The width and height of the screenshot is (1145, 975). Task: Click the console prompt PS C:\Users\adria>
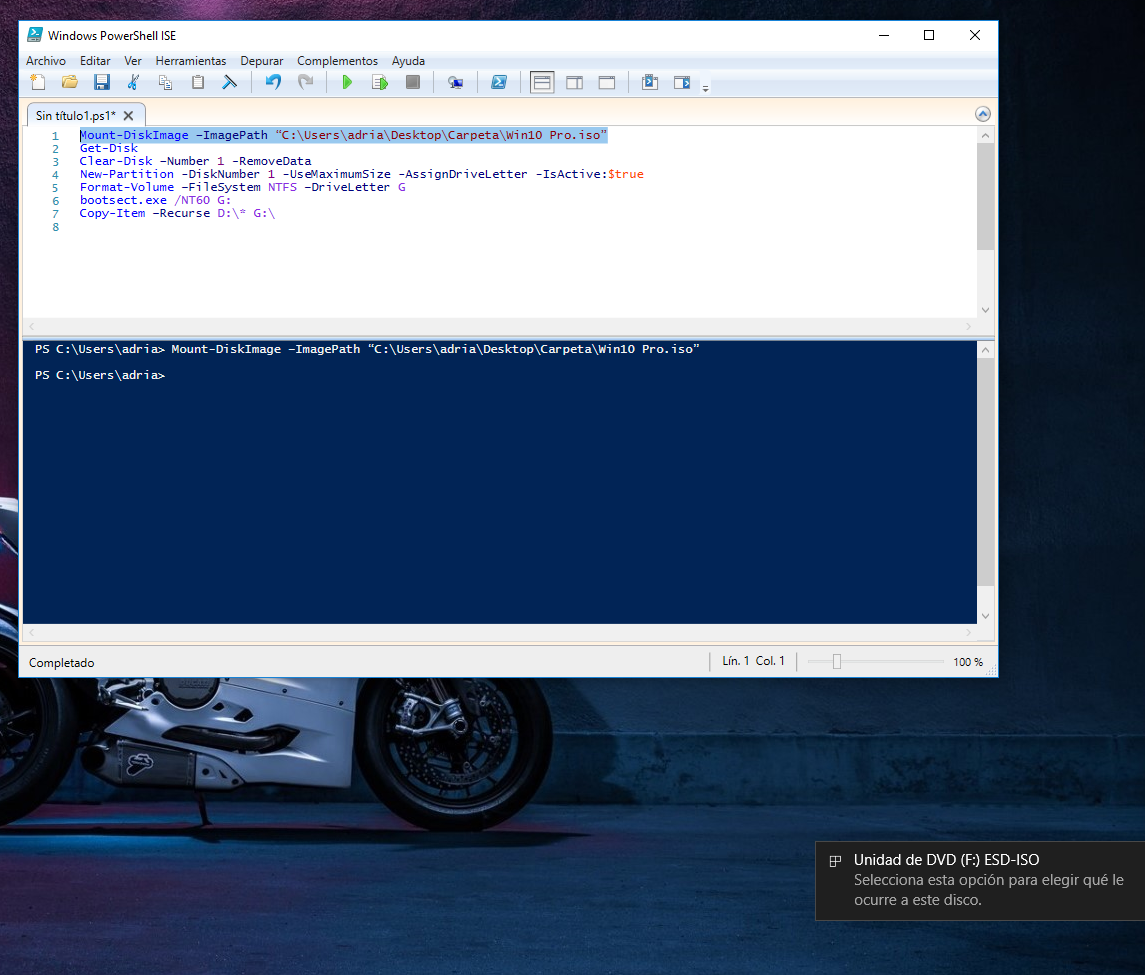click(100, 375)
